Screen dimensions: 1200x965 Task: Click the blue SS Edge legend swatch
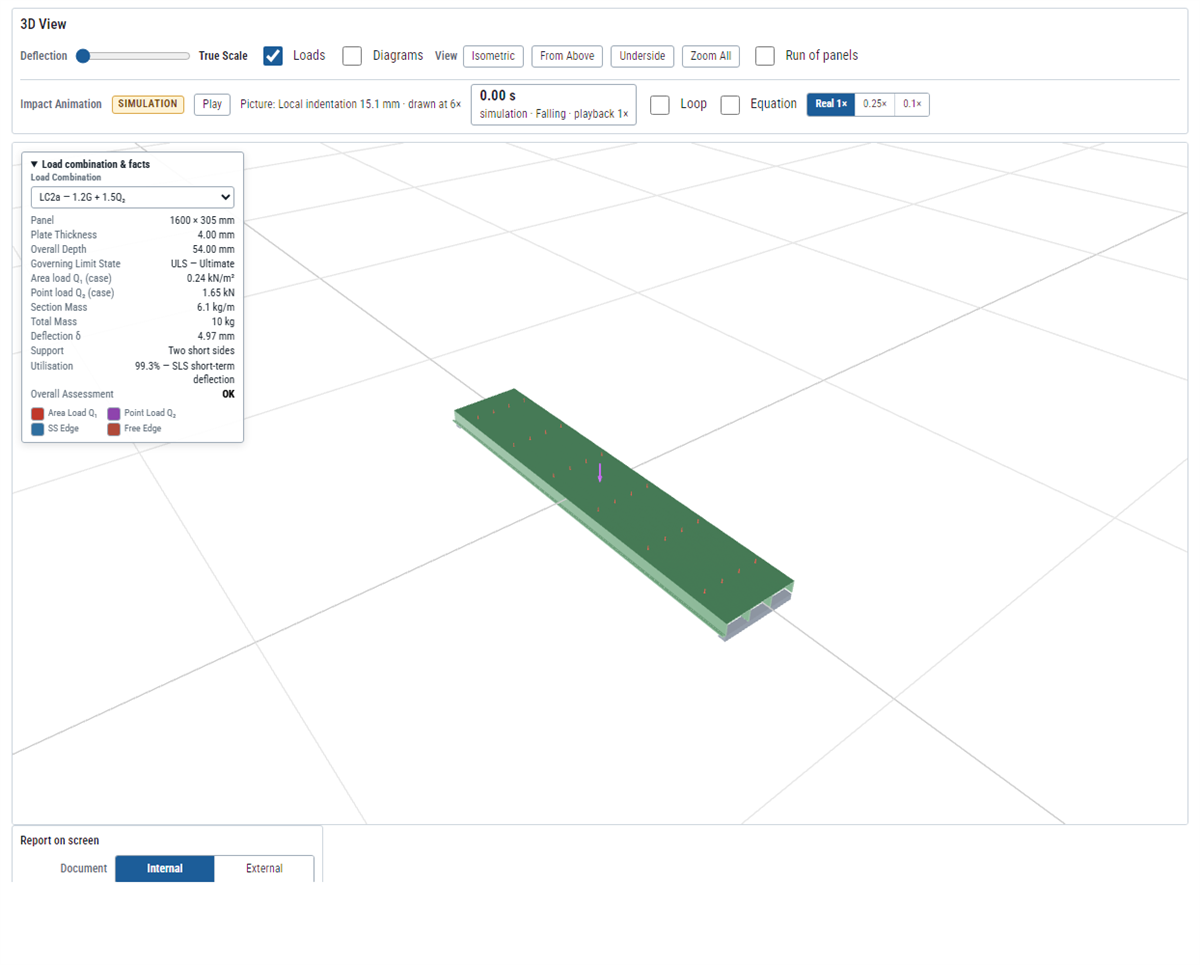click(37, 429)
